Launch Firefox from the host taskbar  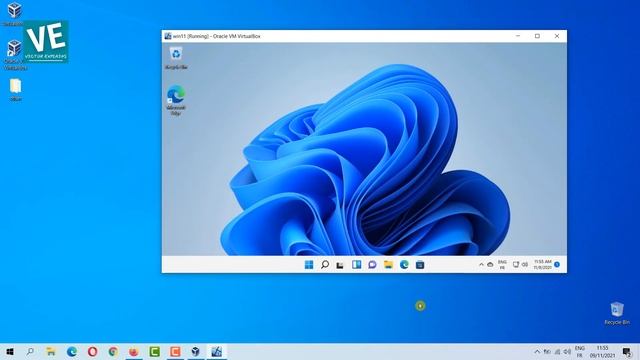coord(134,351)
